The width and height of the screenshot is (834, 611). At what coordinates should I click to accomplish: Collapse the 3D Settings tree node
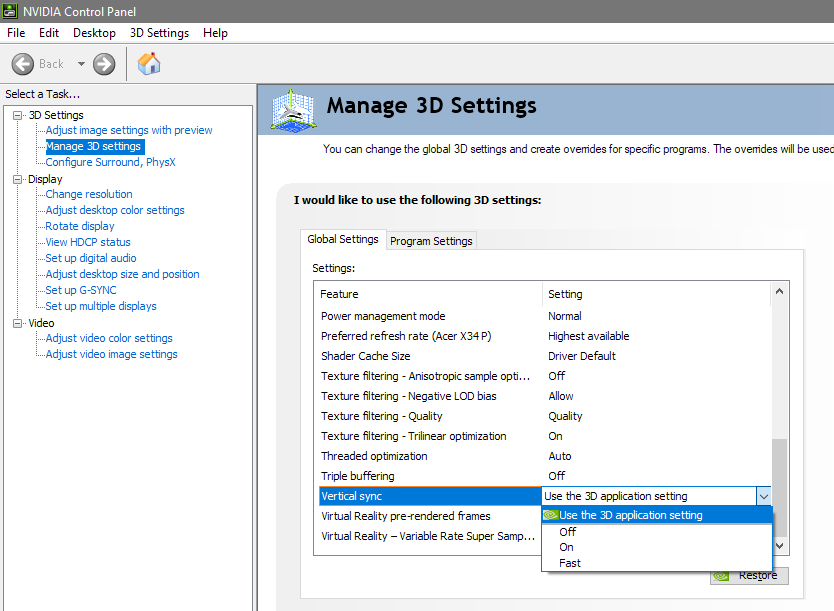tap(18, 115)
